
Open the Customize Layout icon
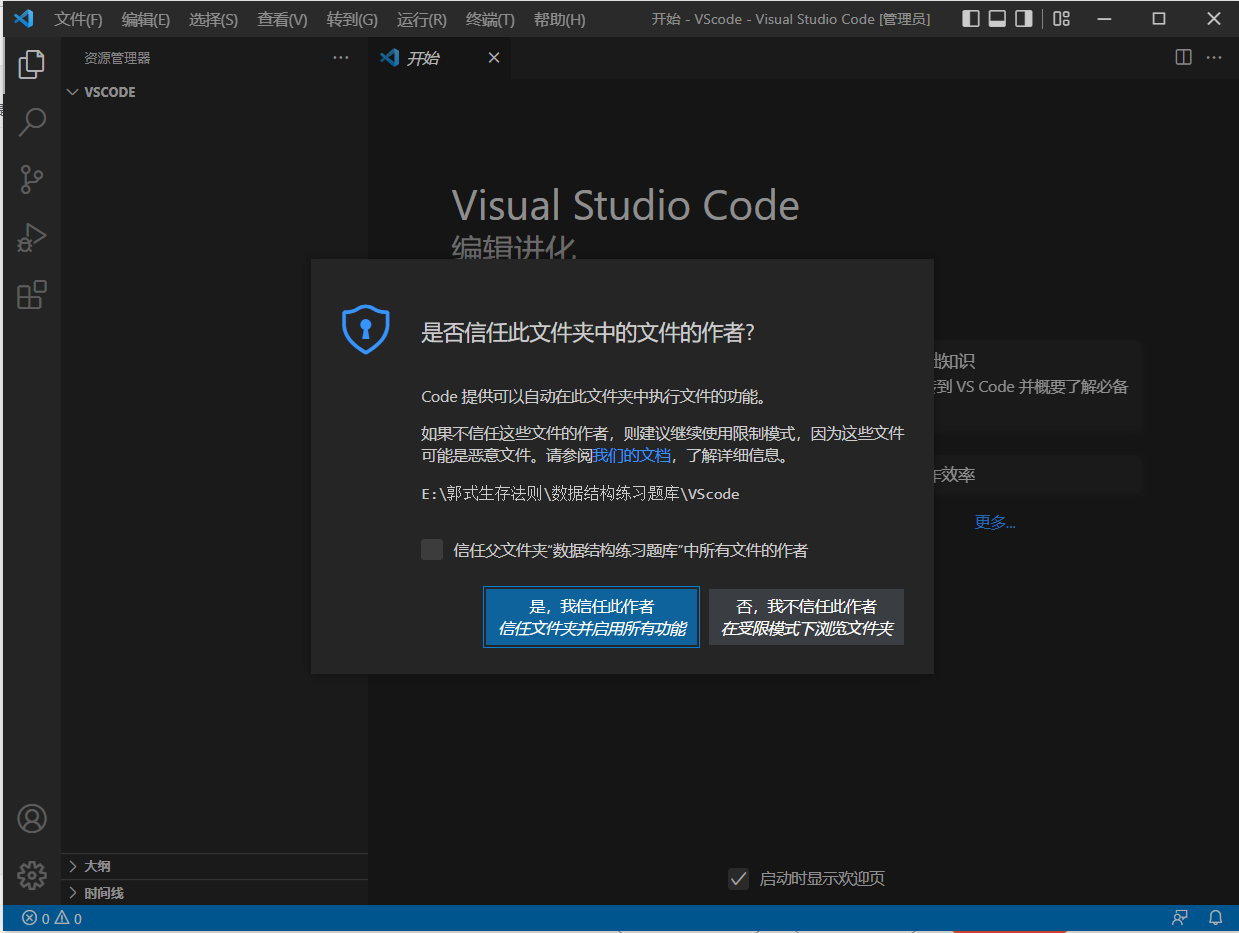pos(1062,19)
